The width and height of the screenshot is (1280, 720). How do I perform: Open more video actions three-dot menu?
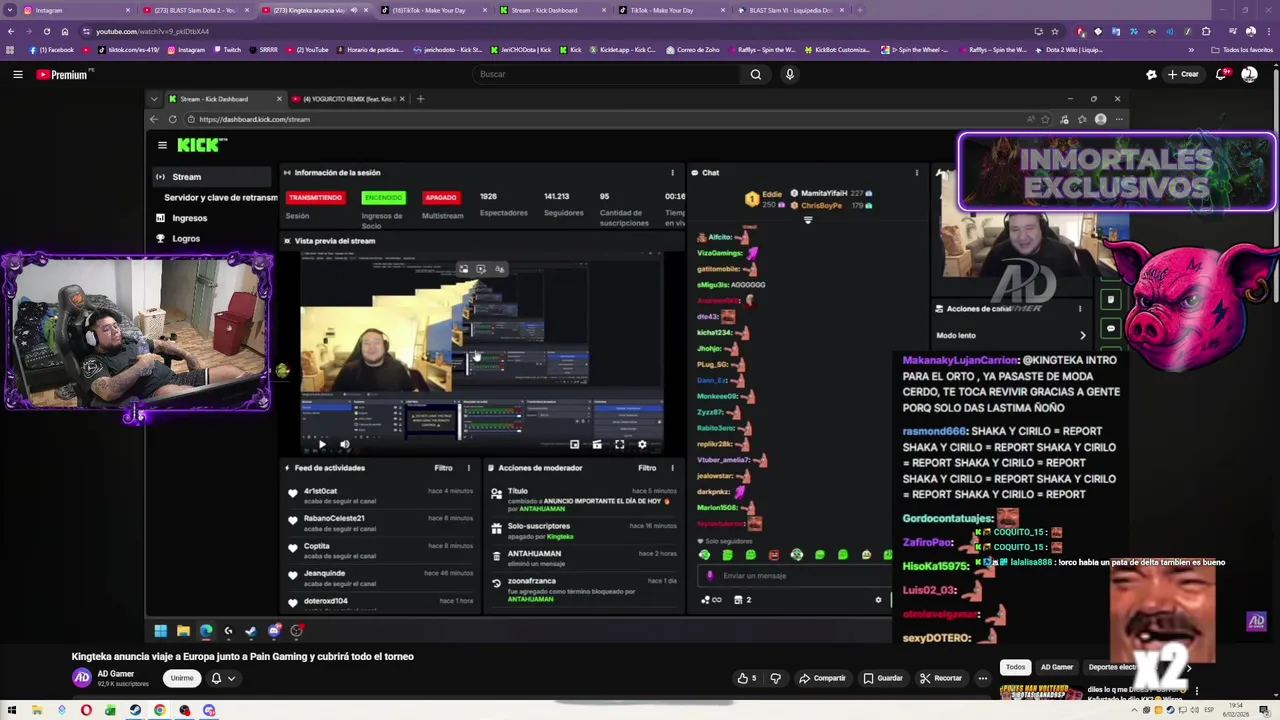(982, 678)
